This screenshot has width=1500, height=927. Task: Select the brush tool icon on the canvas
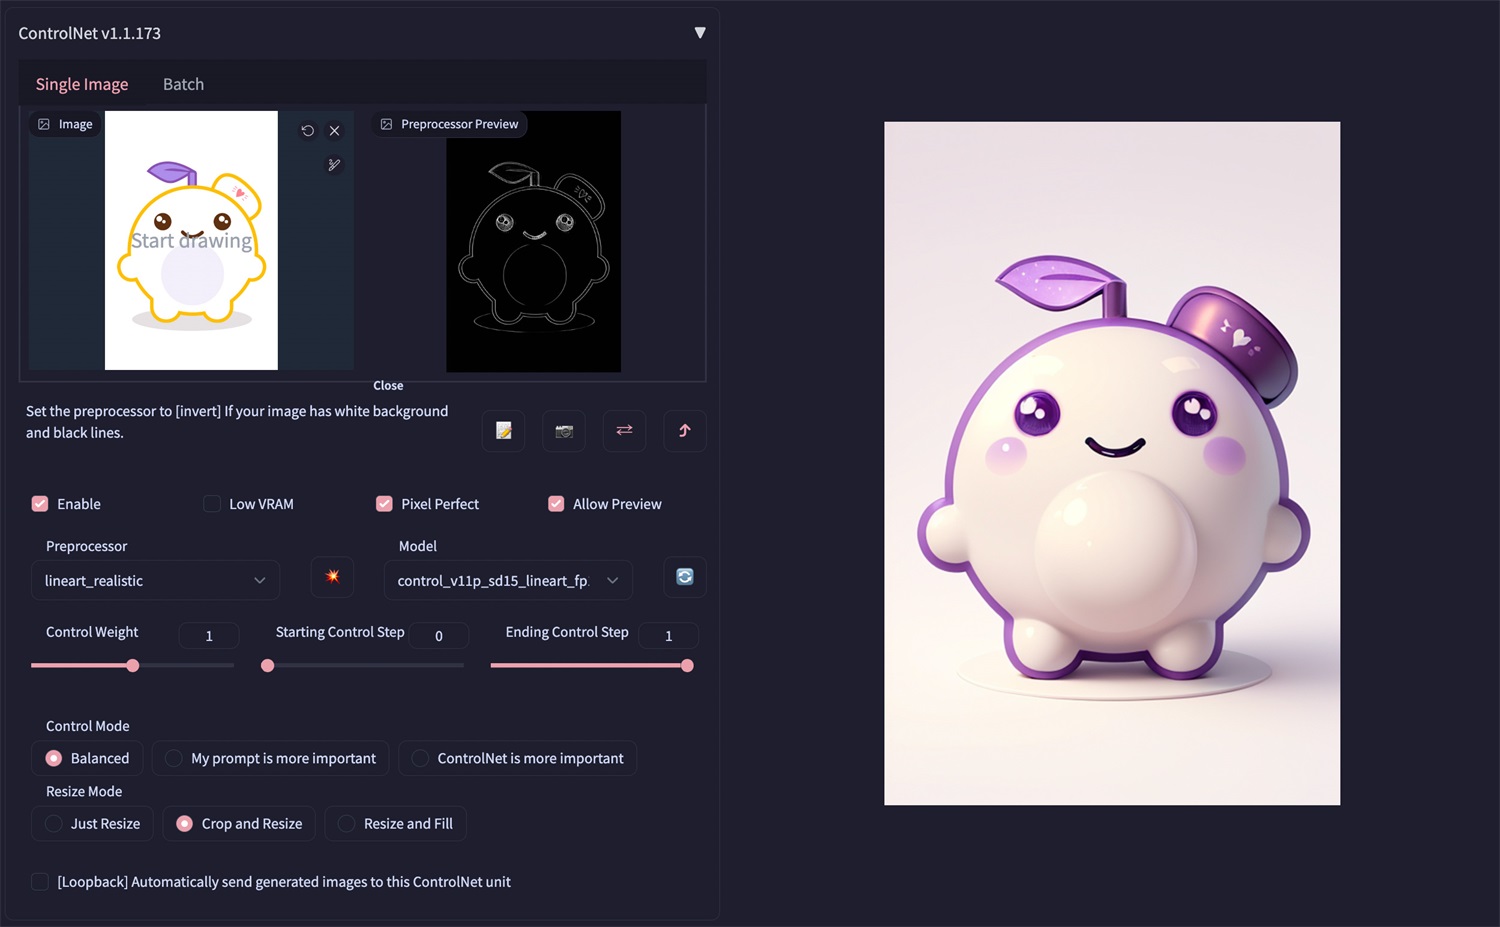point(335,165)
